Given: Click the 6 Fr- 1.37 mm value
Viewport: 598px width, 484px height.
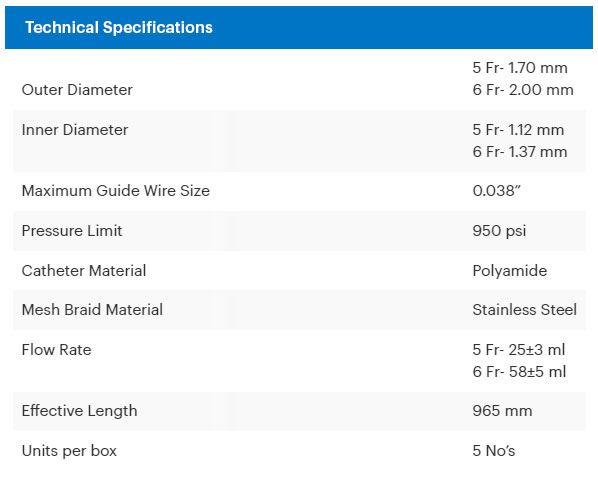Looking at the screenshot, I should (520, 152).
